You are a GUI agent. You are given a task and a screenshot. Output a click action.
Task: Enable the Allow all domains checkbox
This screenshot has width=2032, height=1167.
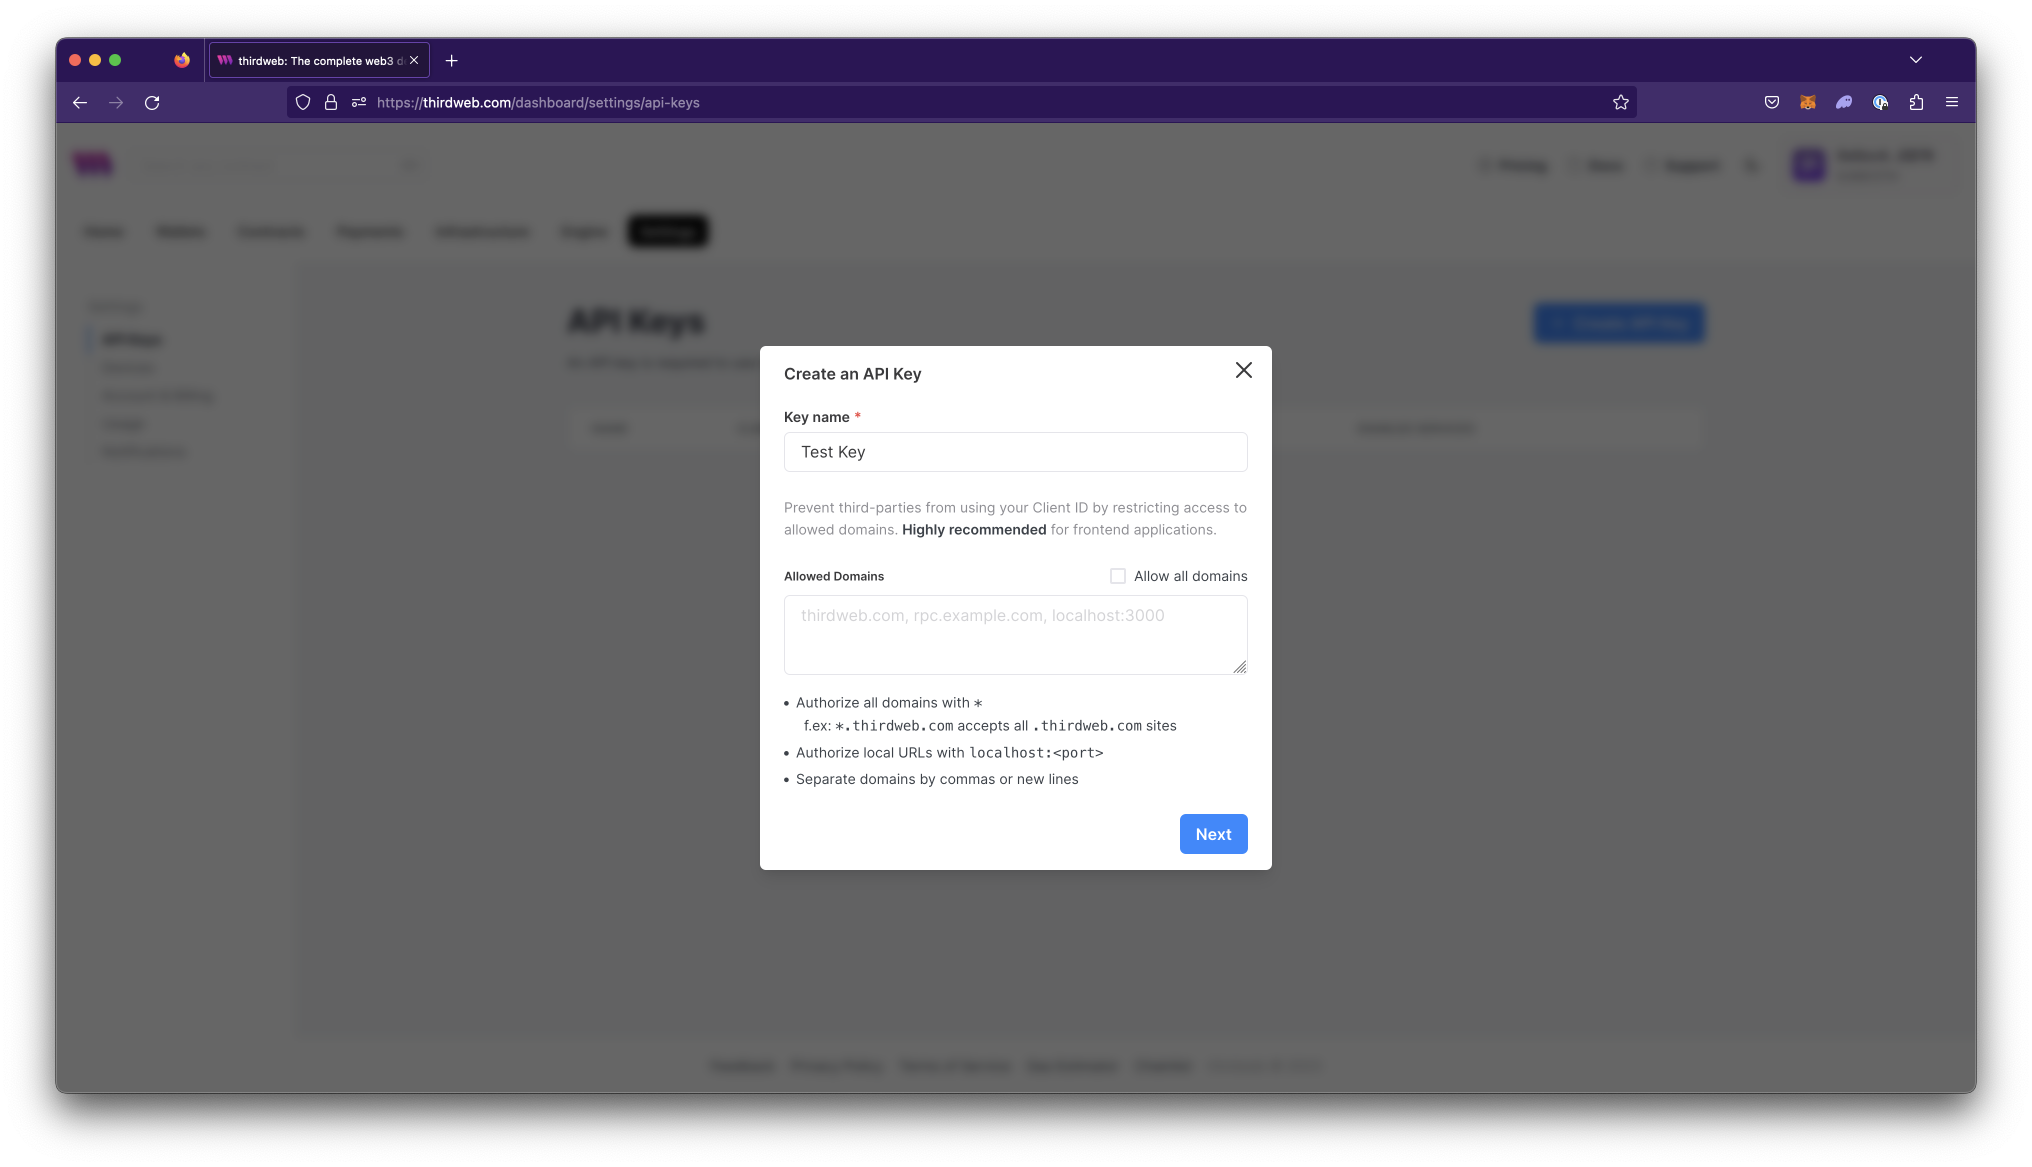coord(1117,576)
